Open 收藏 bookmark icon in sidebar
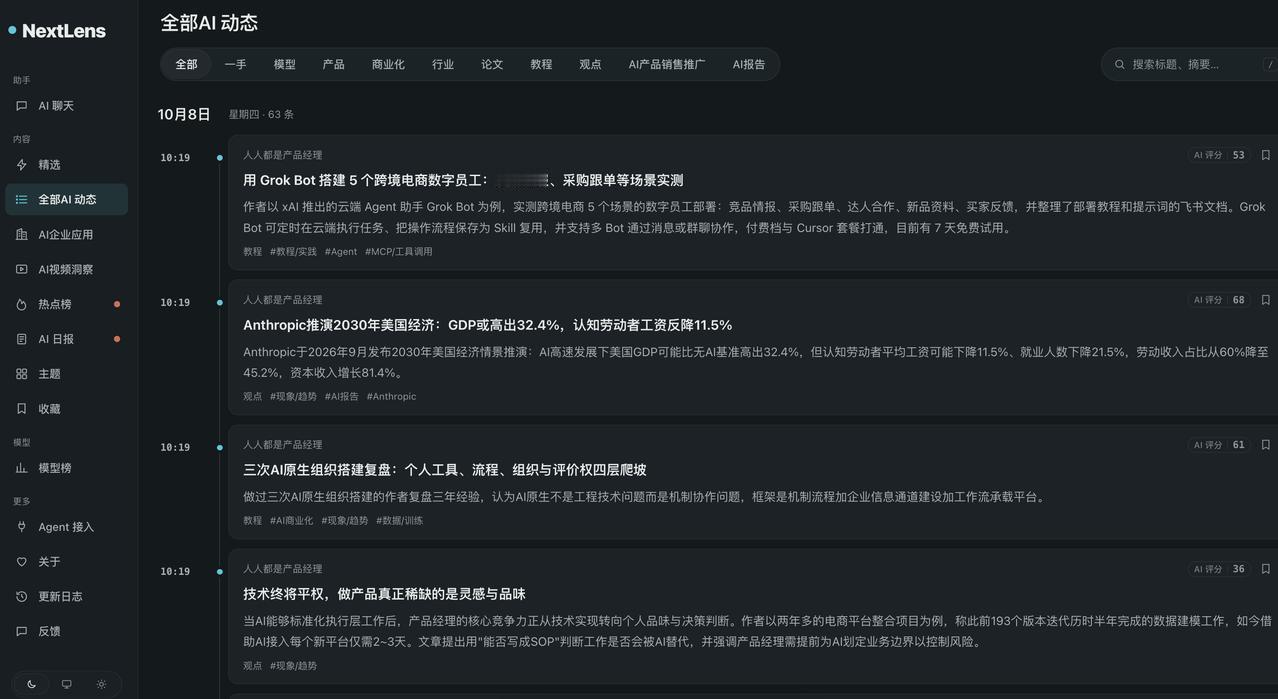 point(22,409)
